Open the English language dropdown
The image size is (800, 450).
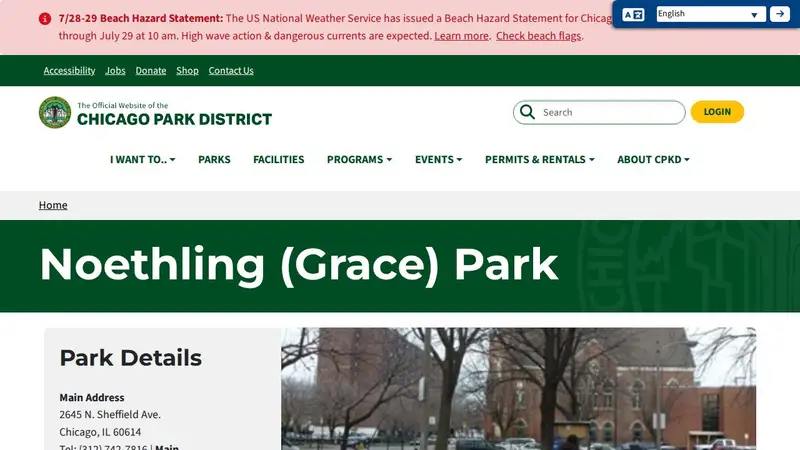coord(711,14)
